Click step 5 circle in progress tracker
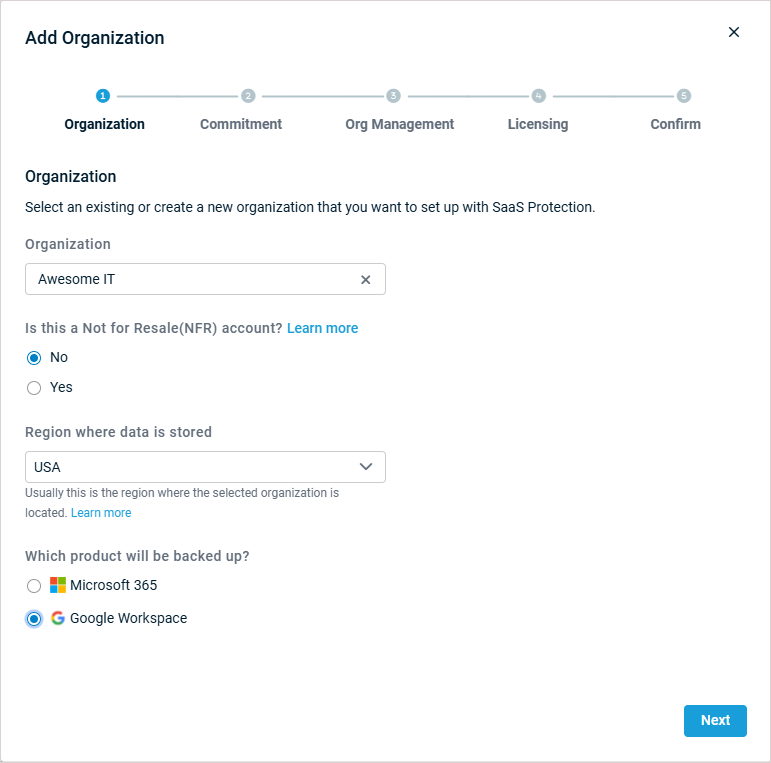Viewport: 771px width, 763px height. (x=683, y=96)
